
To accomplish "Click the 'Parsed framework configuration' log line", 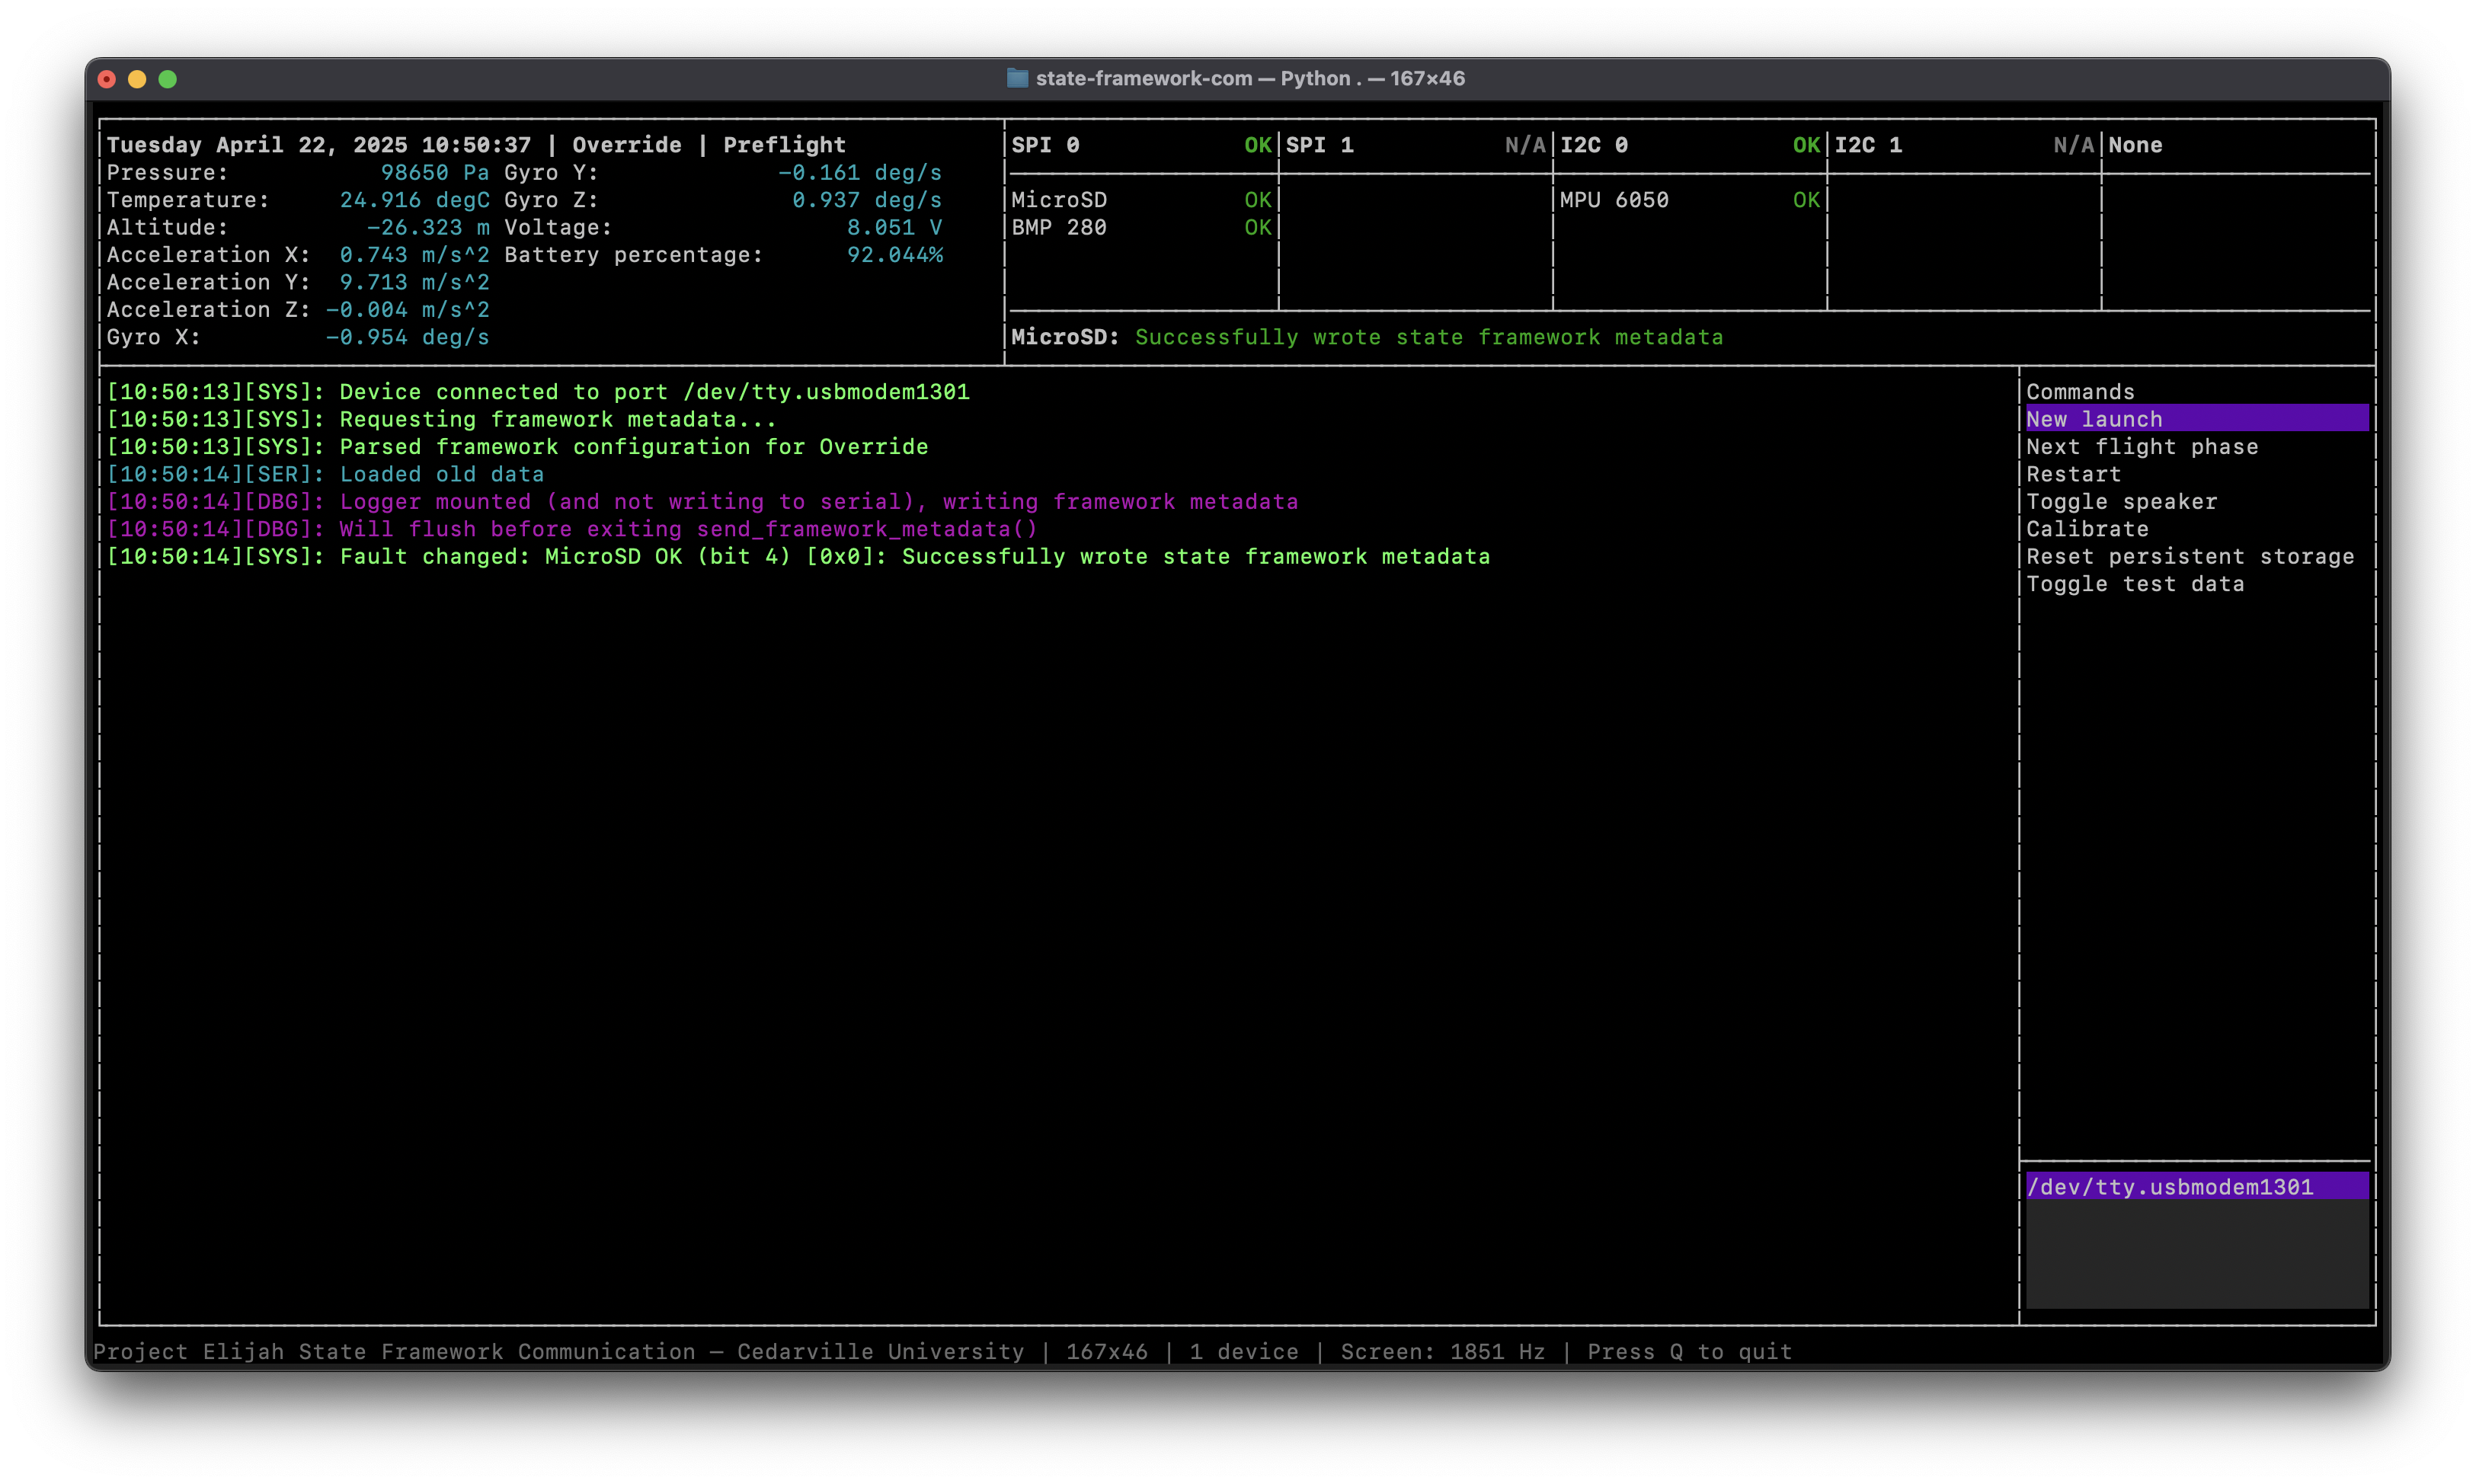I will click(517, 447).
